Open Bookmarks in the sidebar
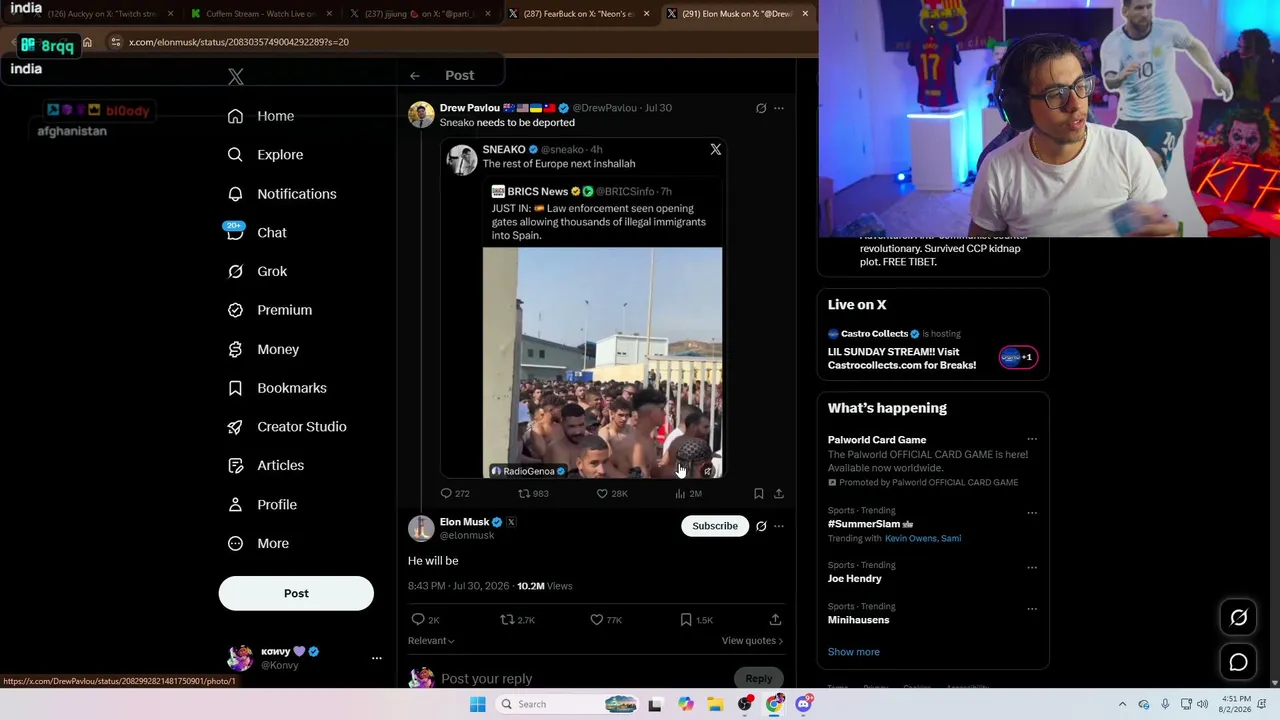The image size is (1280, 720). point(276,388)
